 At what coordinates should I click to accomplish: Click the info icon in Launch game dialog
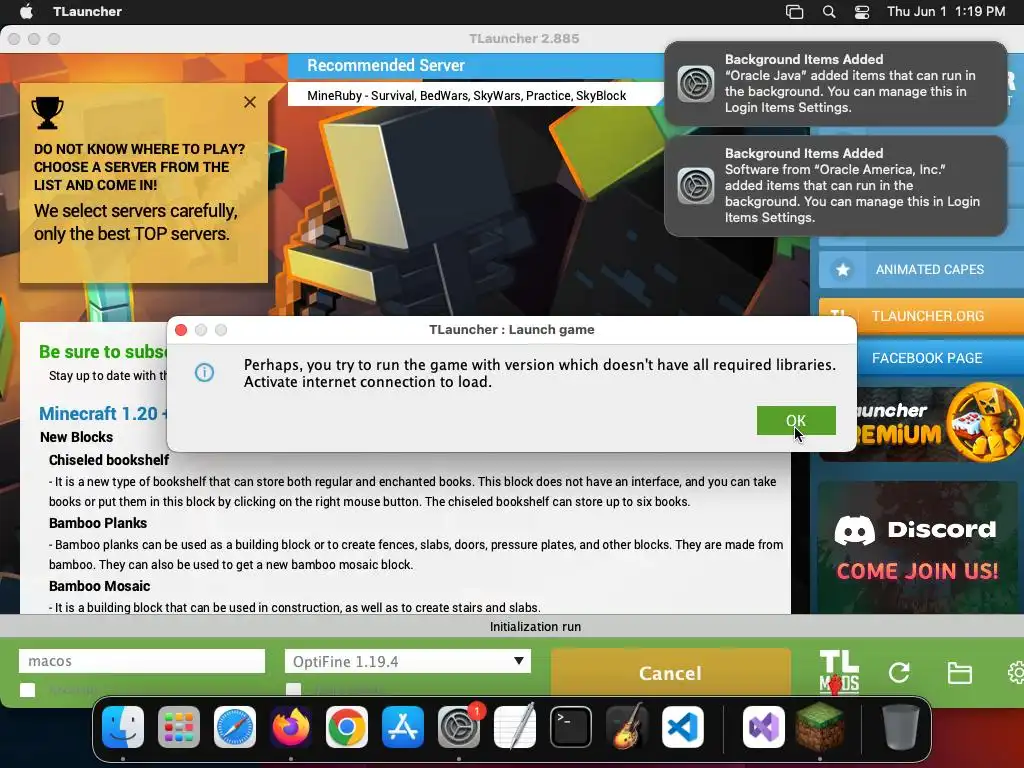pyautogui.click(x=204, y=372)
